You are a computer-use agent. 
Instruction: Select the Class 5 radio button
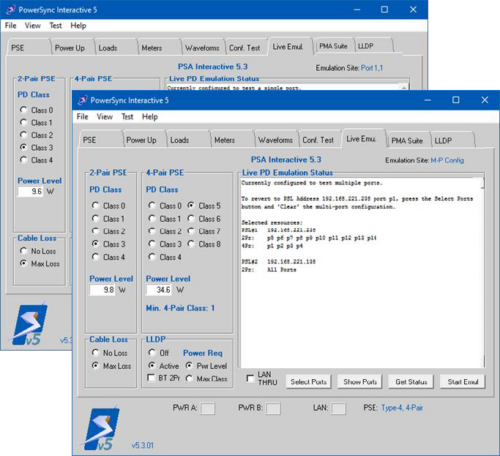point(191,205)
